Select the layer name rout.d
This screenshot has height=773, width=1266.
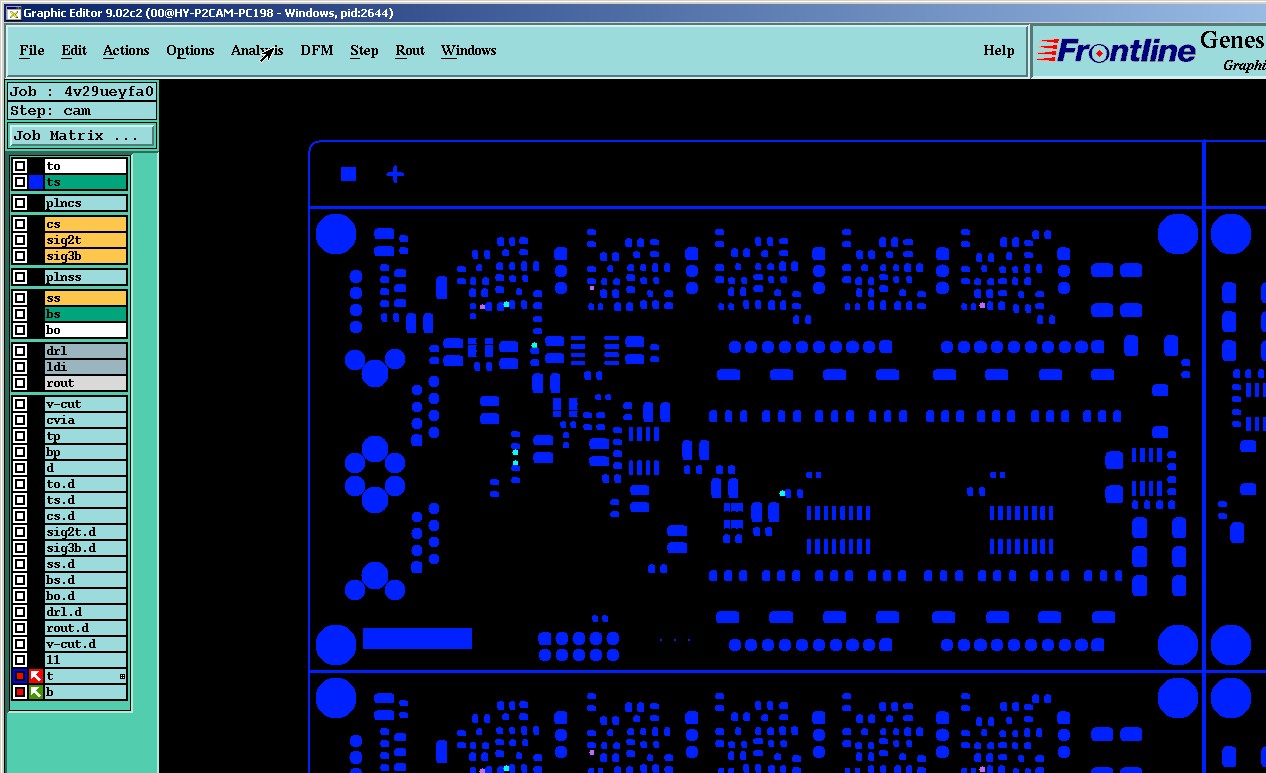point(86,628)
